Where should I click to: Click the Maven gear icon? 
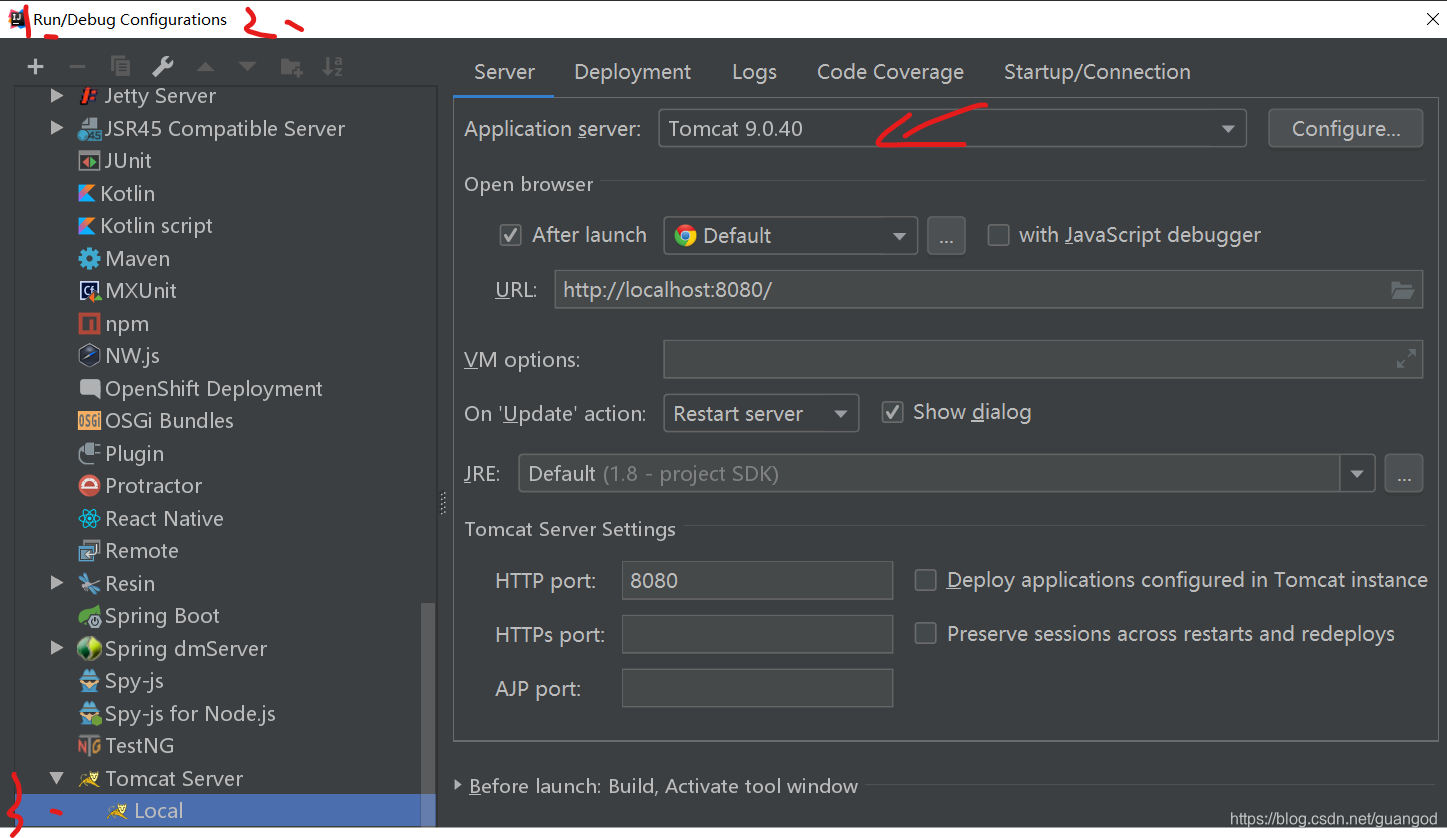point(89,259)
